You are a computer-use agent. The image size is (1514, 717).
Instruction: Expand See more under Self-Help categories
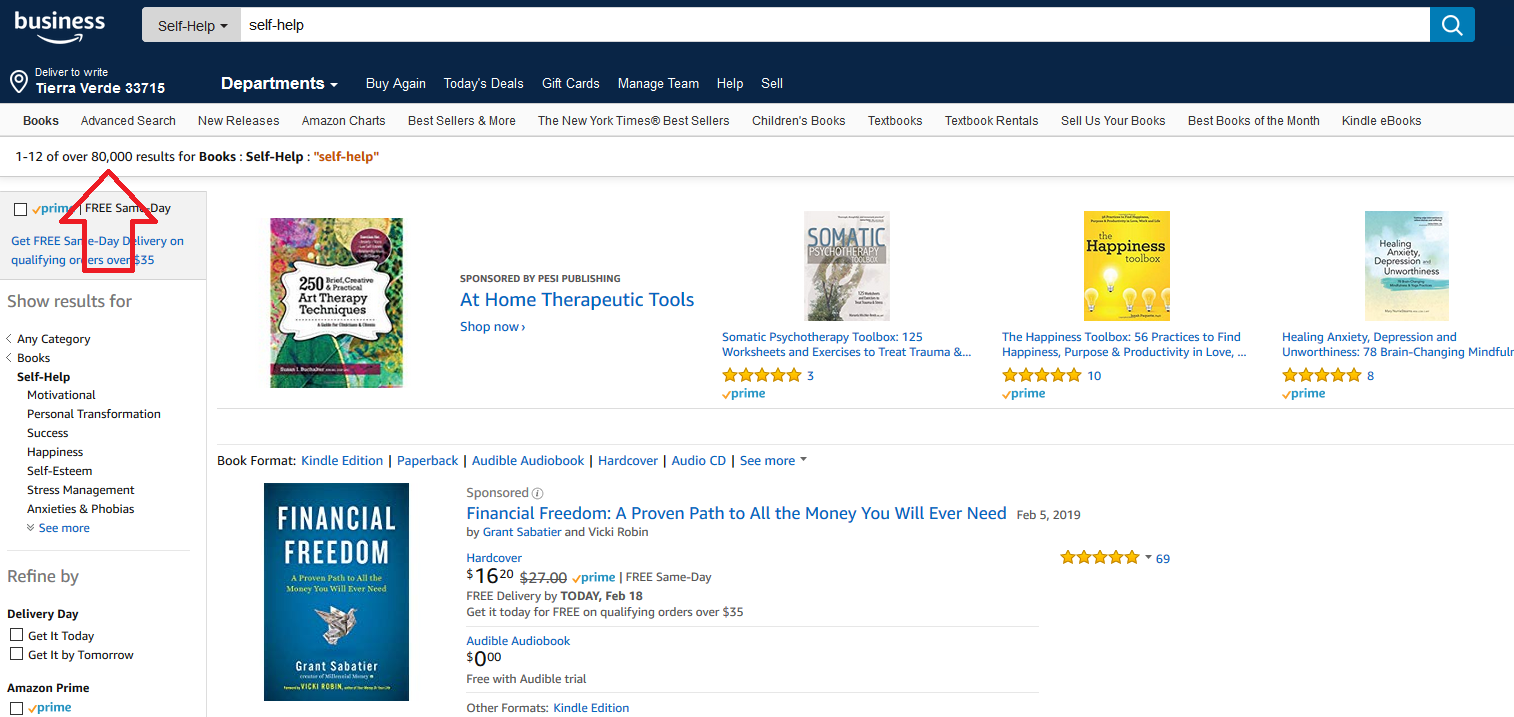point(58,528)
